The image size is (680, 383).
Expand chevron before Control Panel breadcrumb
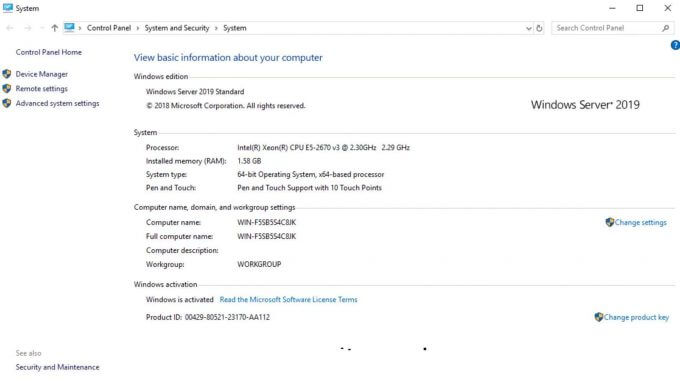coord(80,28)
